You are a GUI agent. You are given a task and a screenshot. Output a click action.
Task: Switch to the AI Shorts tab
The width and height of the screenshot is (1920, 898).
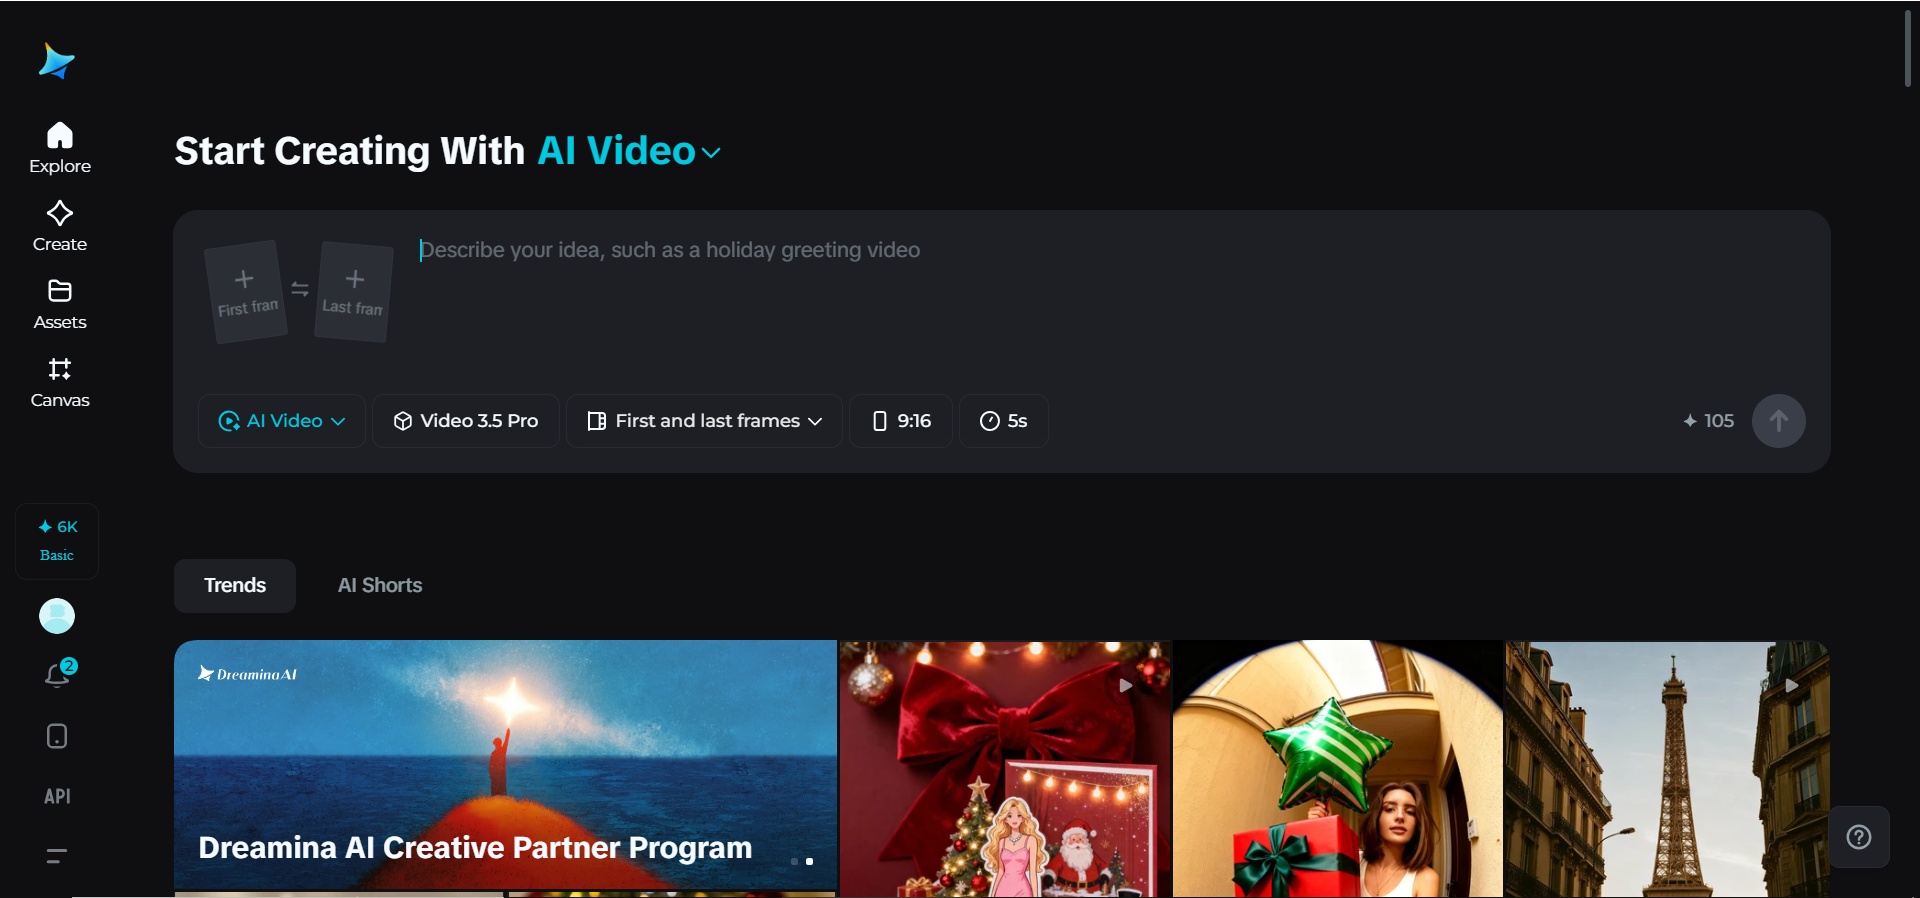[x=380, y=586]
